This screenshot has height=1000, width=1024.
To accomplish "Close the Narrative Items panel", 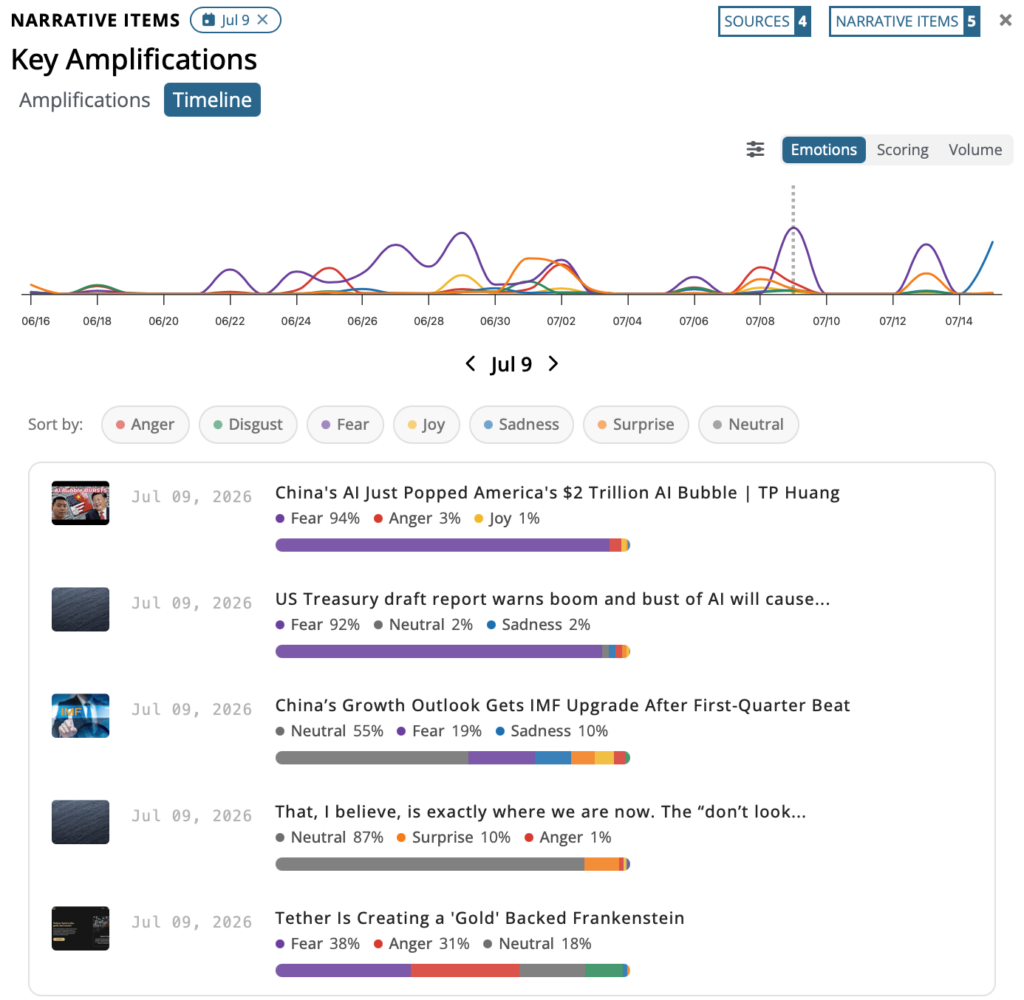I will coord(1005,20).
